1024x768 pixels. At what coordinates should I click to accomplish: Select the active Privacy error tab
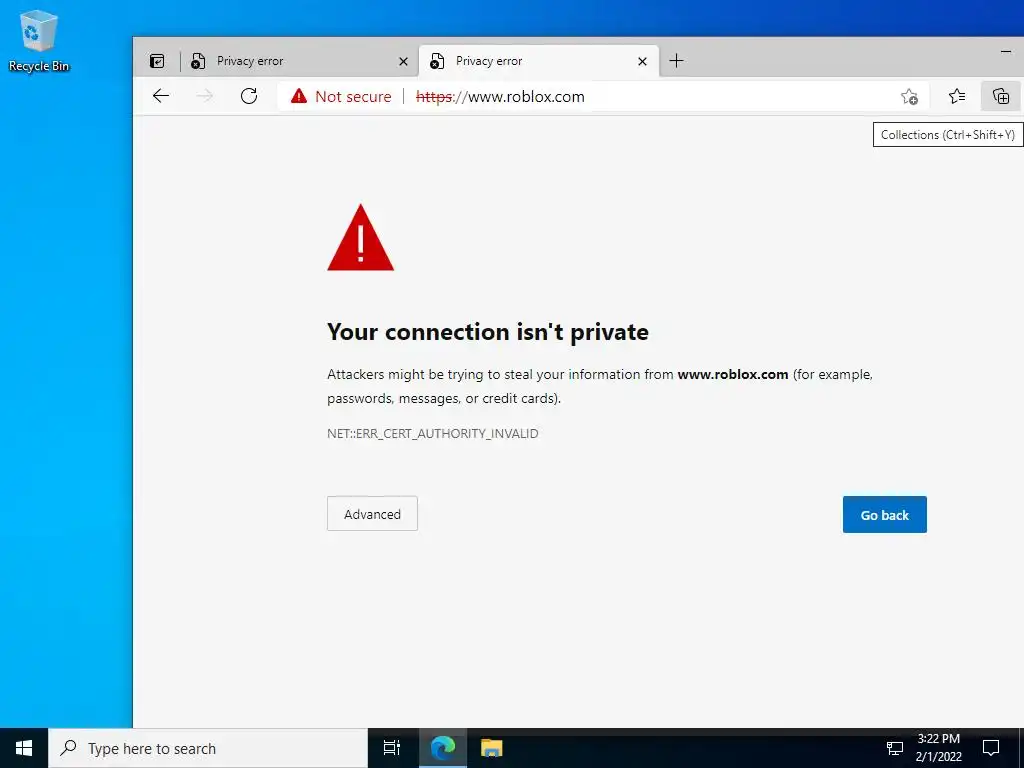tap(539, 61)
